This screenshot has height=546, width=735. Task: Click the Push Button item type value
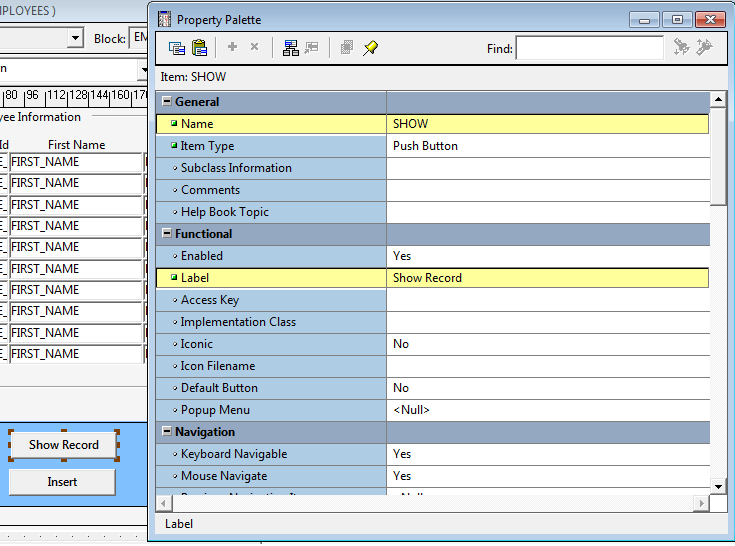click(x=548, y=146)
